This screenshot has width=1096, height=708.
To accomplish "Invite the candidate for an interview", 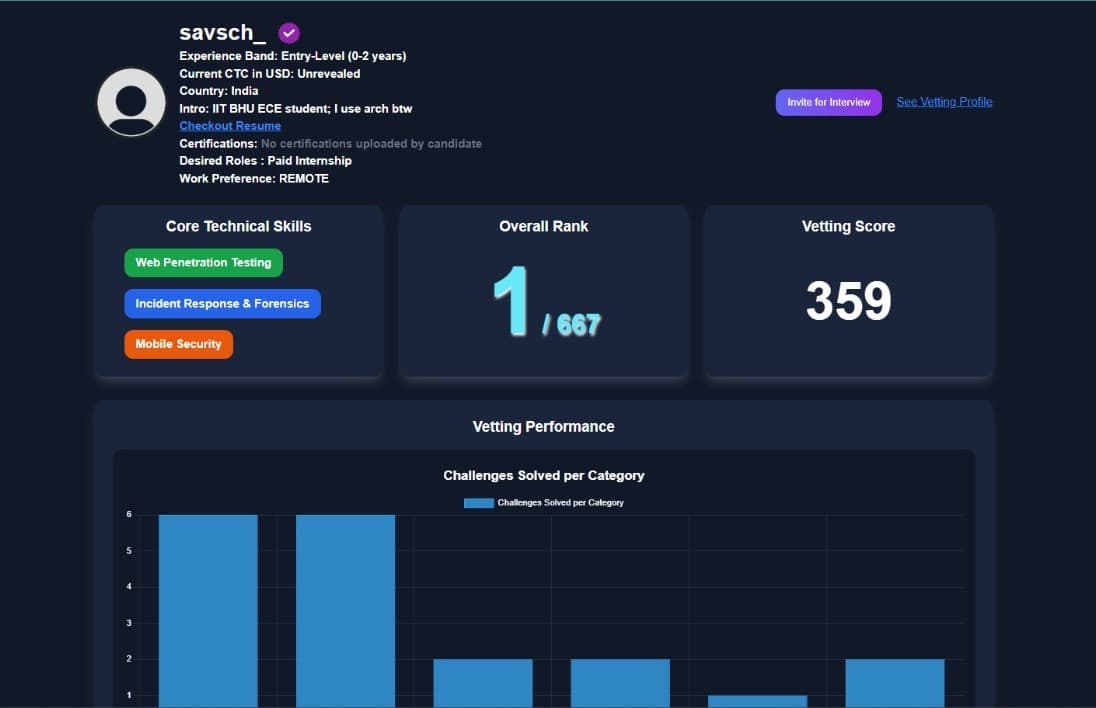I will pyautogui.click(x=828, y=102).
